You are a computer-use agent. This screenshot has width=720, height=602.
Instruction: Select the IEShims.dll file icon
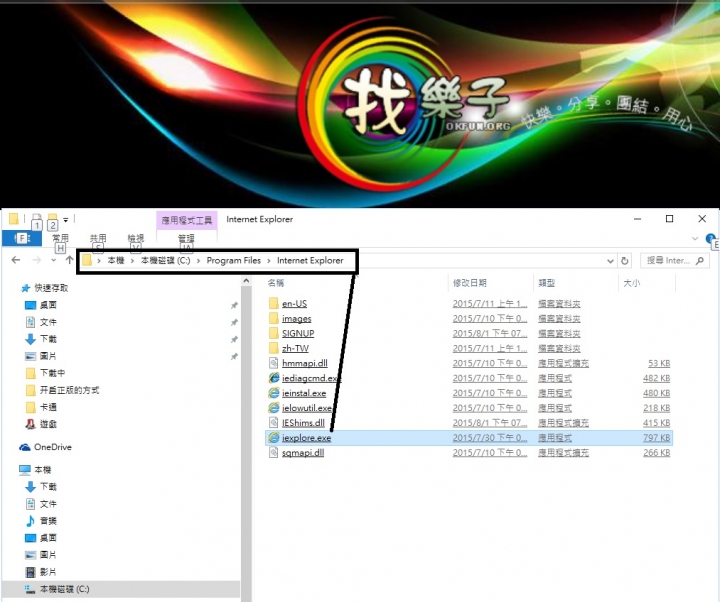pos(274,422)
